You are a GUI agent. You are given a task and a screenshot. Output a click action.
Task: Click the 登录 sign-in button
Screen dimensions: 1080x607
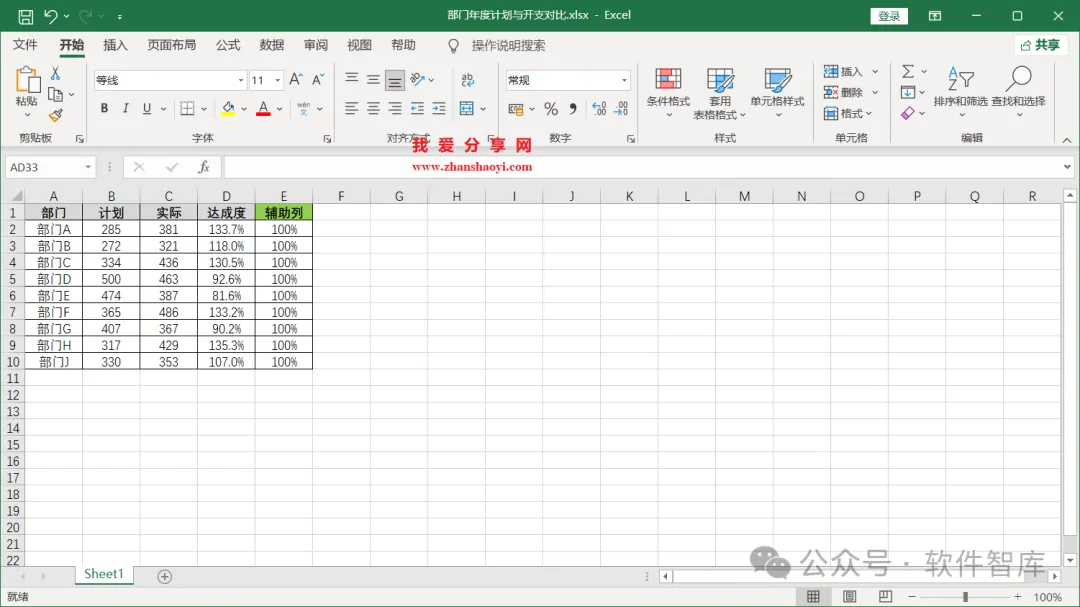(x=889, y=16)
